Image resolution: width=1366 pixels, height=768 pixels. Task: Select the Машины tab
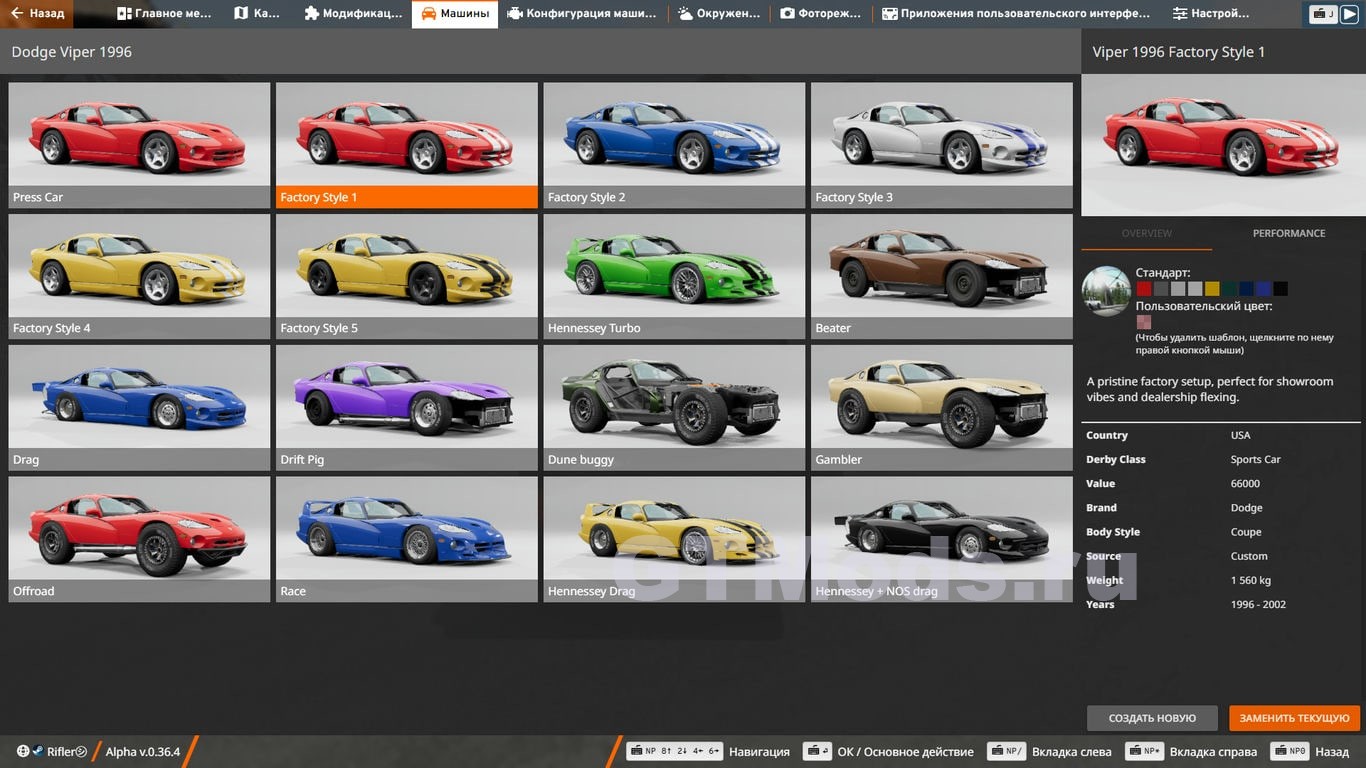(x=455, y=14)
